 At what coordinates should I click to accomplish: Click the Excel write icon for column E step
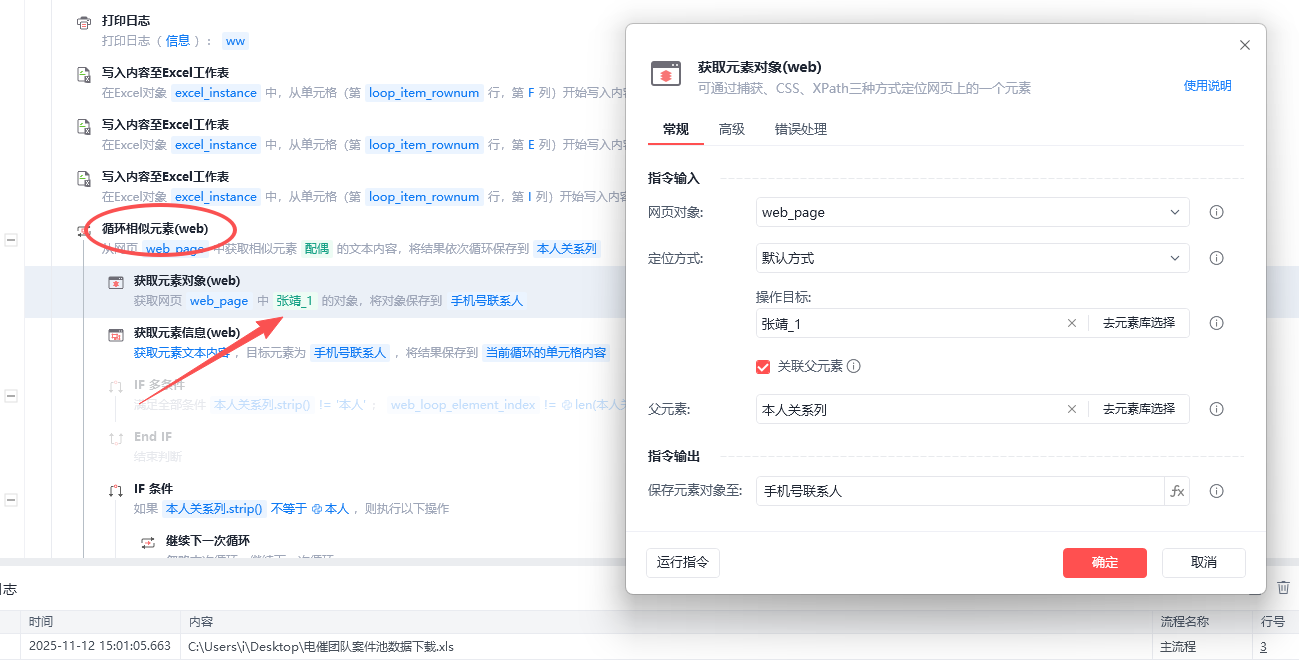click(x=85, y=127)
